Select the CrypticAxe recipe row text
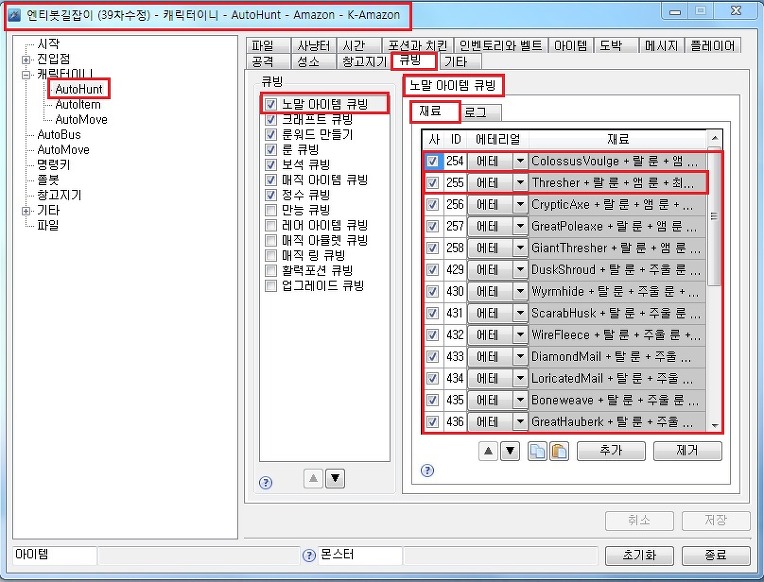 coord(617,205)
